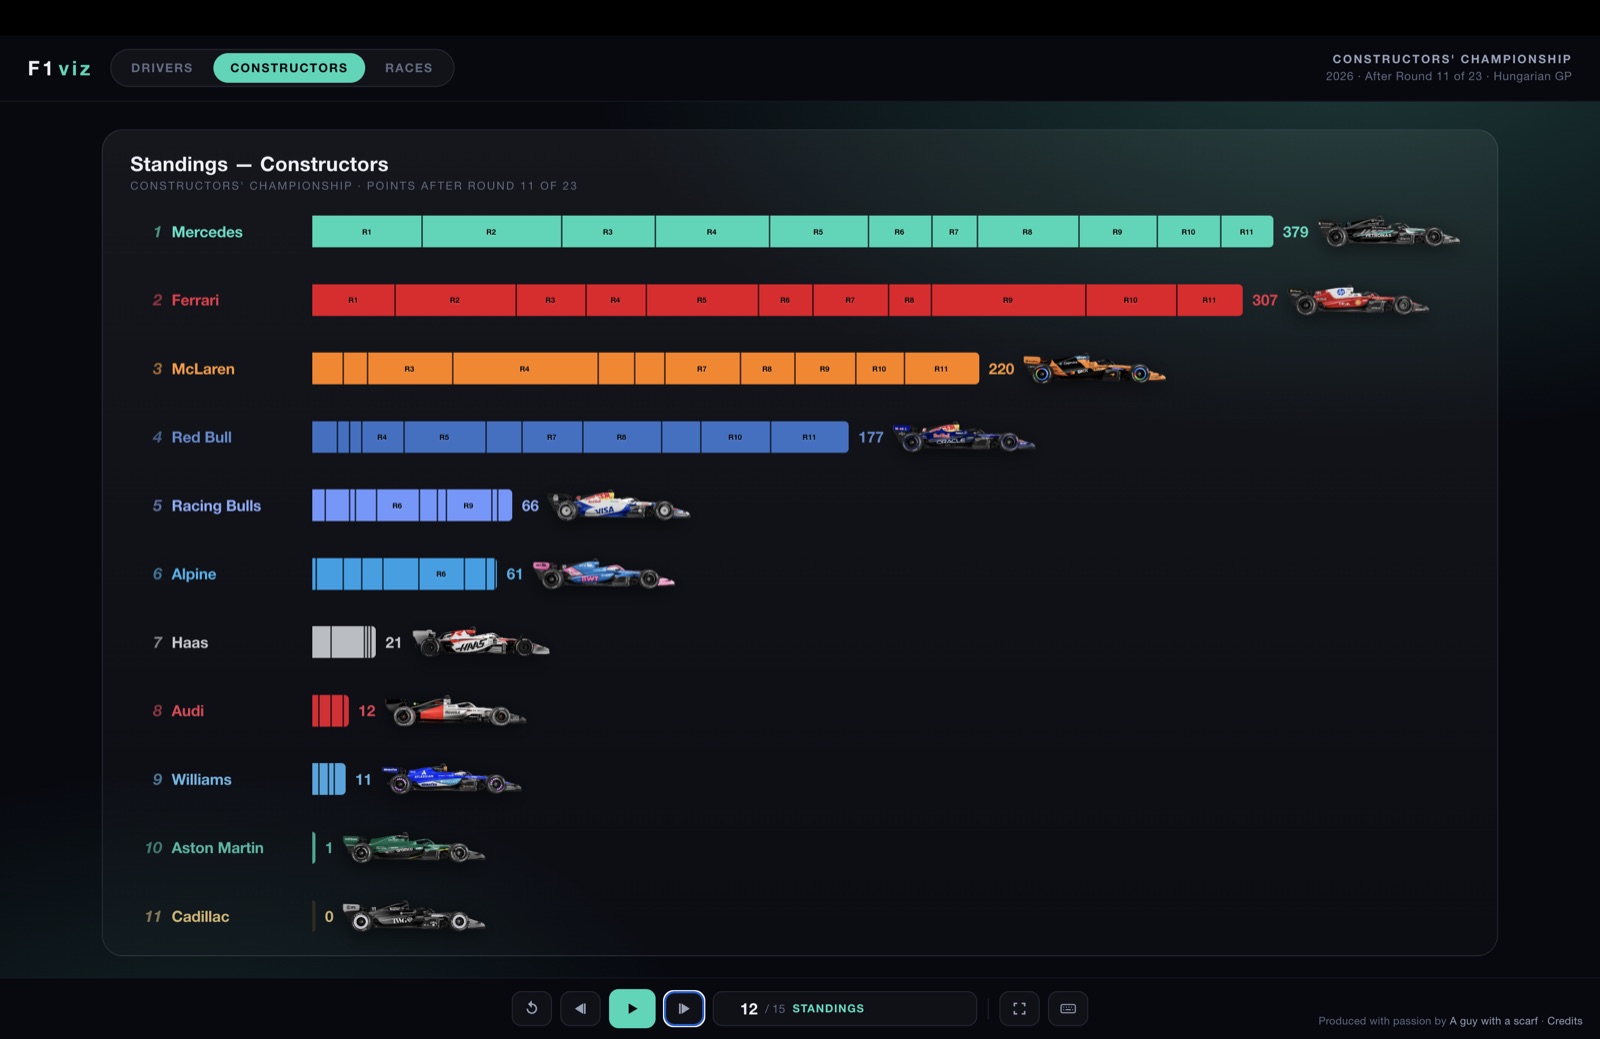Click the Haas car image
The height and width of the screenshot is (1039, 1600).
point(481,643)
